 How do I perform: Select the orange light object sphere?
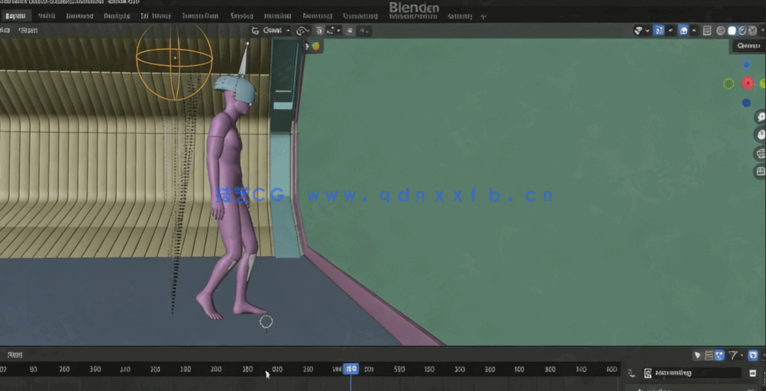(x=174, y=58)
